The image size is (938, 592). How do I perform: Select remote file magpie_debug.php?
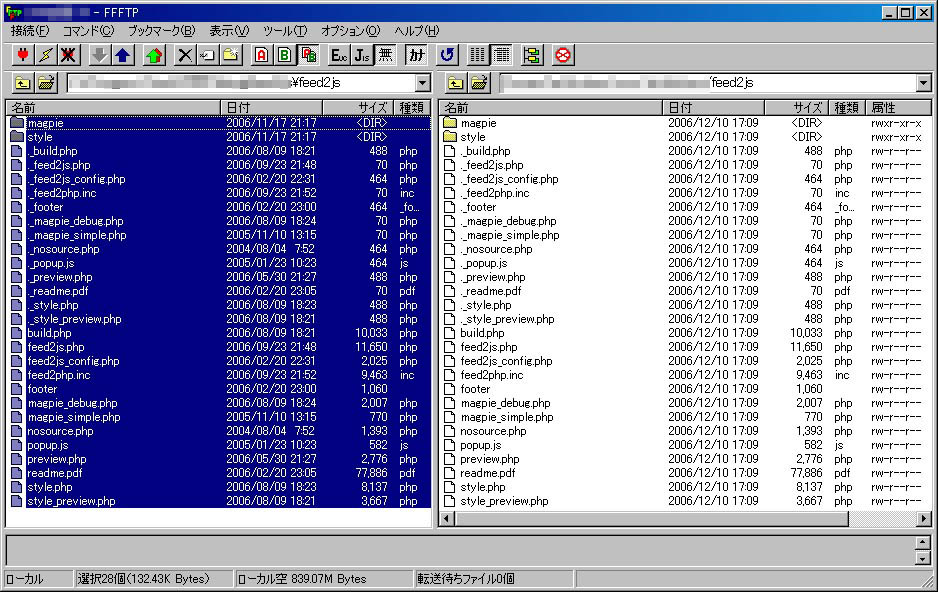coord(505,403)
